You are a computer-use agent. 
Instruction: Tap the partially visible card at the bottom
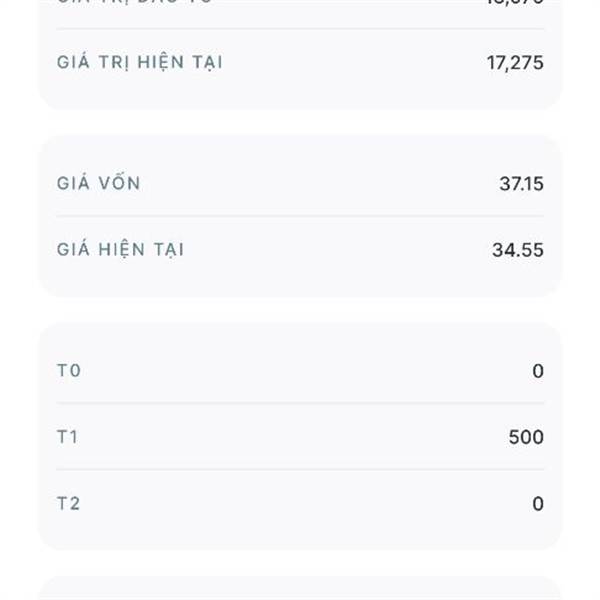[x=300, y=588]
